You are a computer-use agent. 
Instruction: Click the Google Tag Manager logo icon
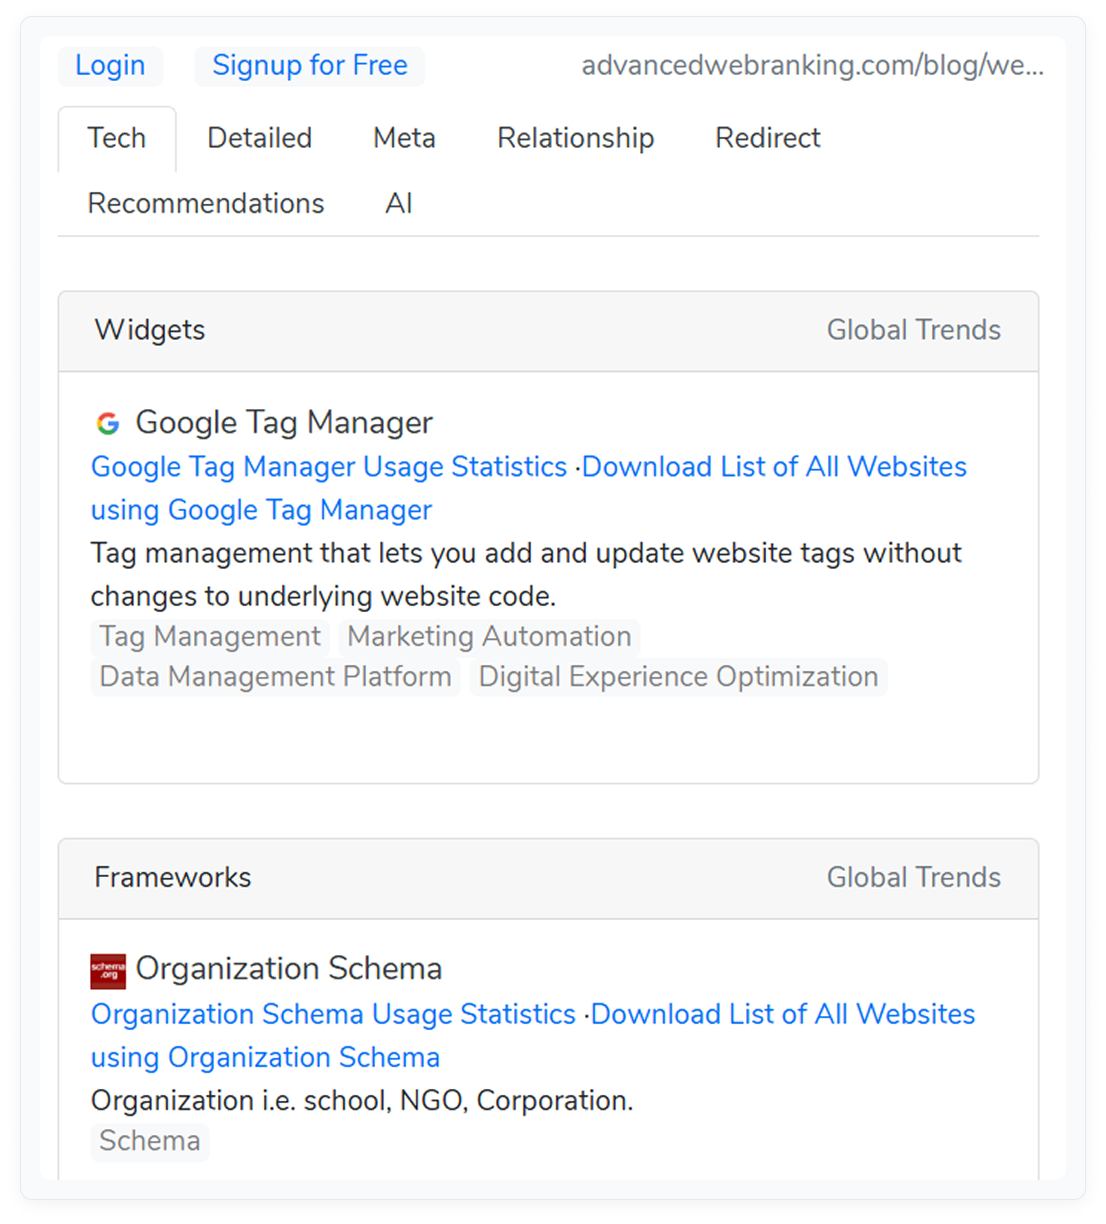(x=108, y=423)
